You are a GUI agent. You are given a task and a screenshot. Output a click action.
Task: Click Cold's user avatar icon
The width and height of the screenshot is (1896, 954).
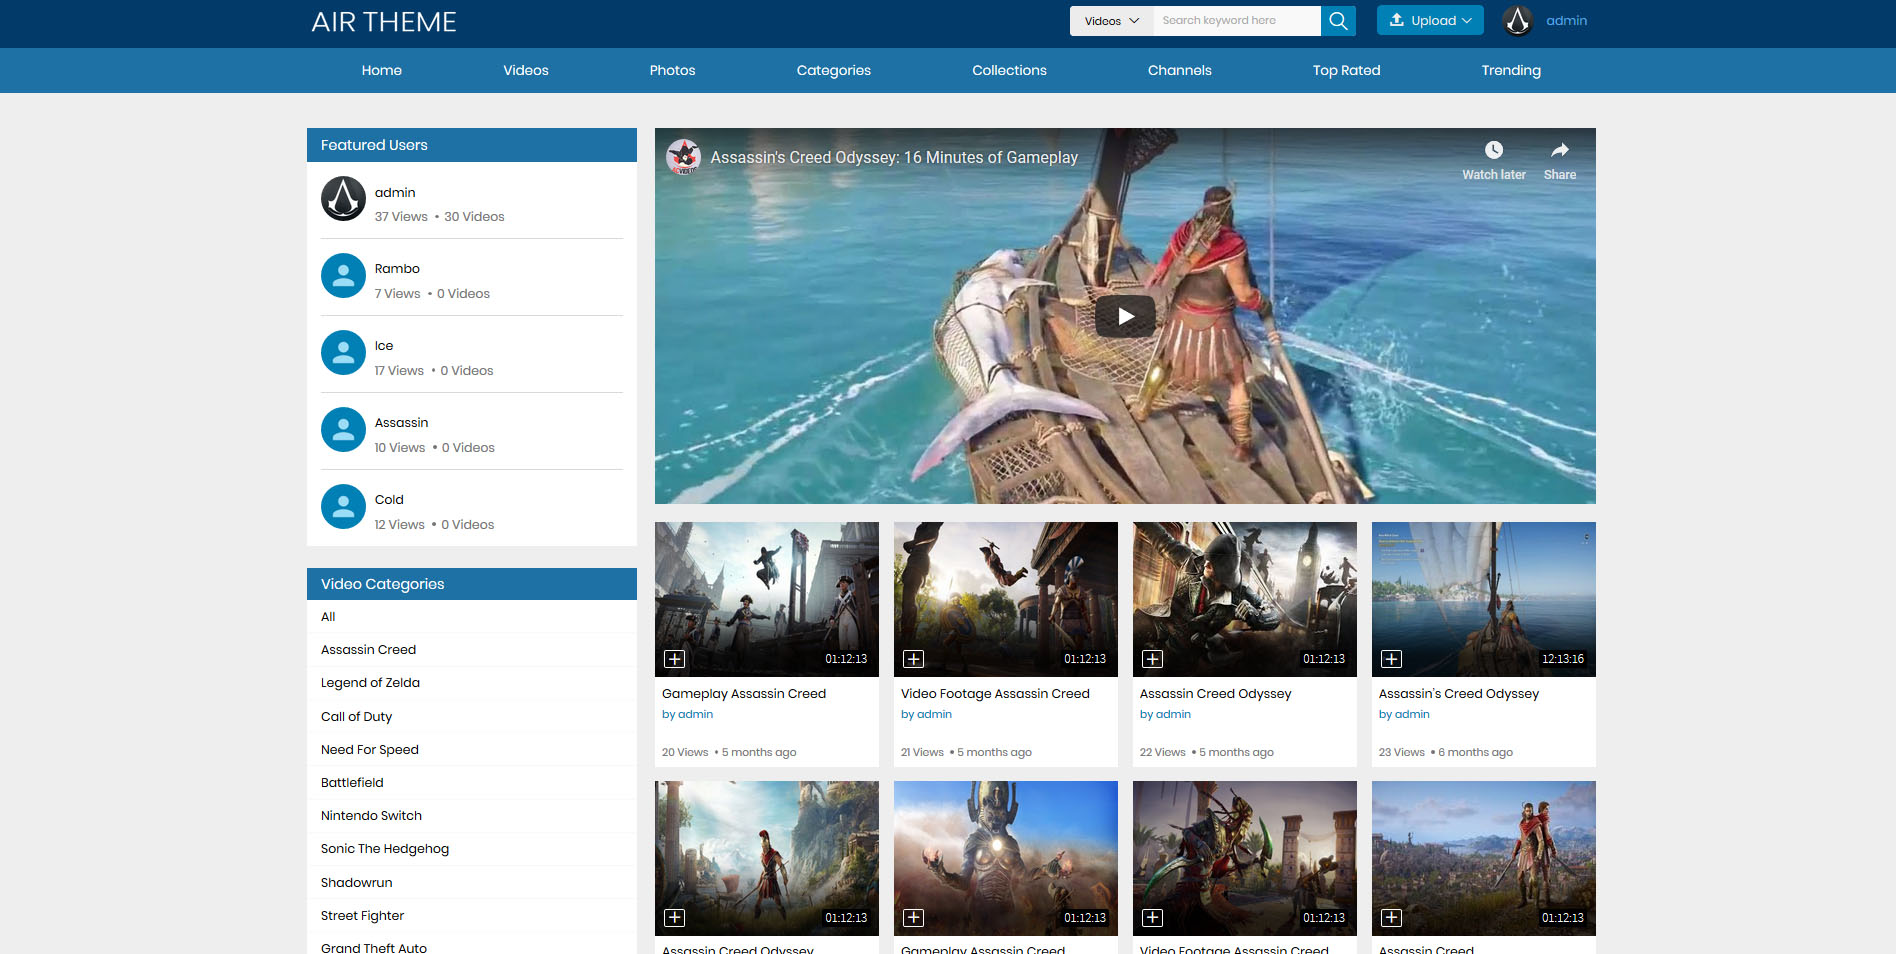(x=343, y=506)
